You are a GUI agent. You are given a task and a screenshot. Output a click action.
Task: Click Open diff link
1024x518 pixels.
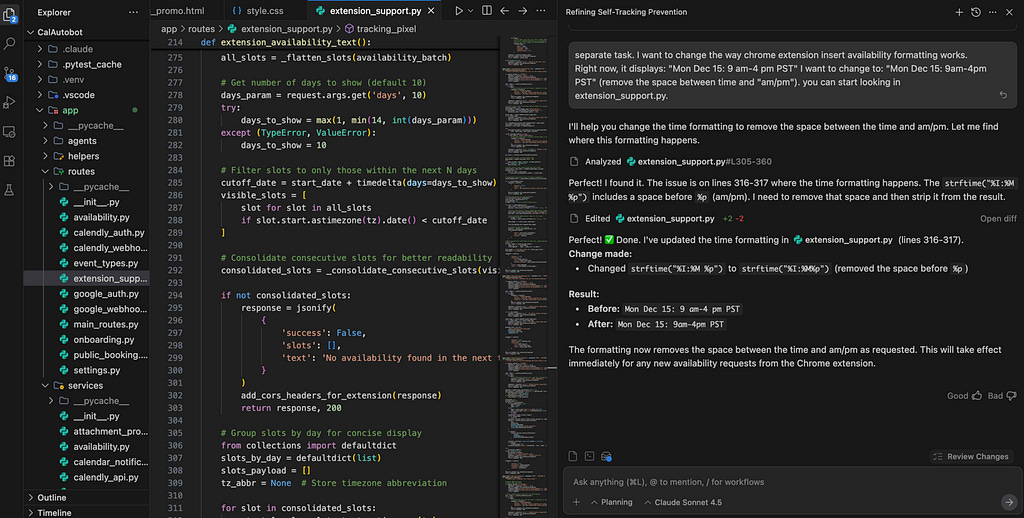998,219
